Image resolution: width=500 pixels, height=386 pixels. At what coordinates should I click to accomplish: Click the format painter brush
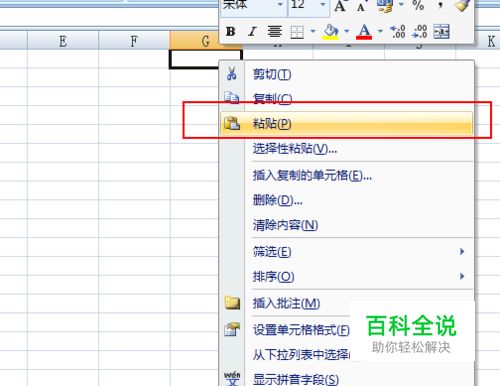(462, 5)
